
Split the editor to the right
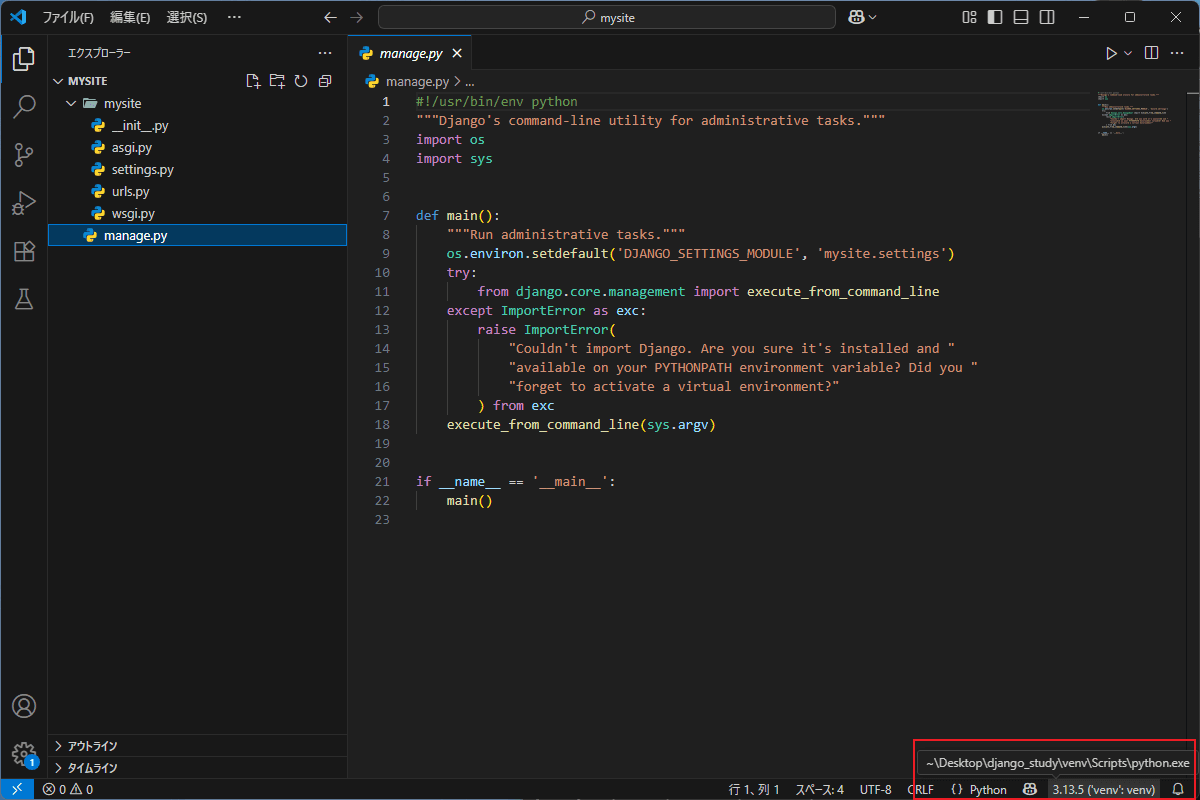point(1151,53)
